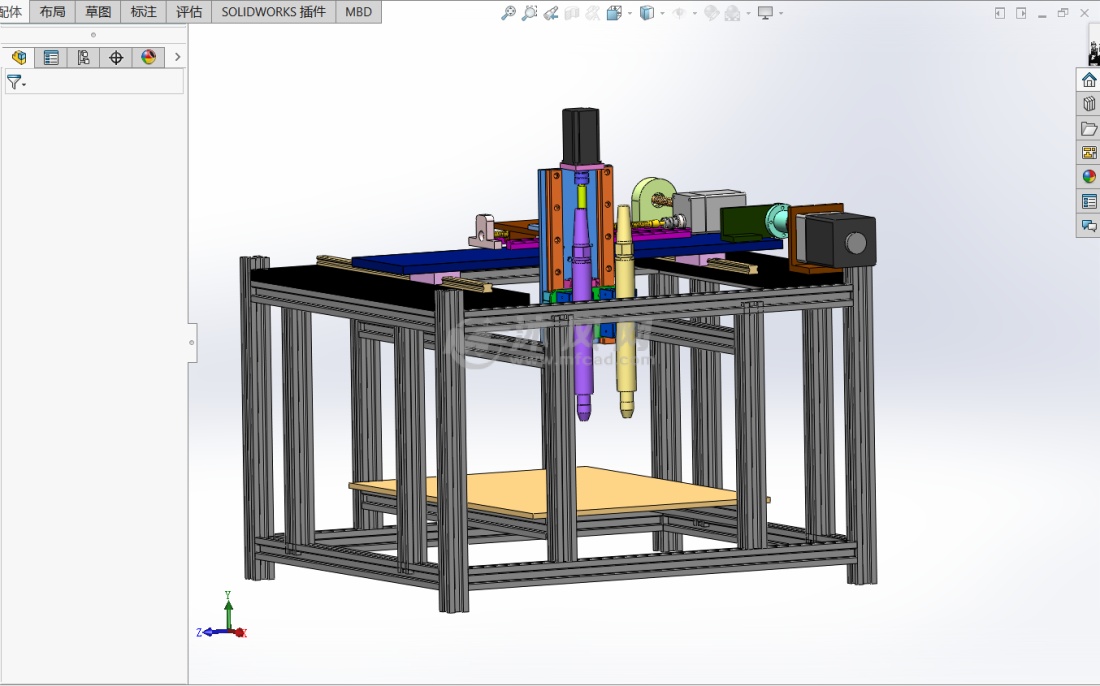Open the Section View tool
The width and height of the screenshot is (1100, 686).
click(x=572, y=13)
